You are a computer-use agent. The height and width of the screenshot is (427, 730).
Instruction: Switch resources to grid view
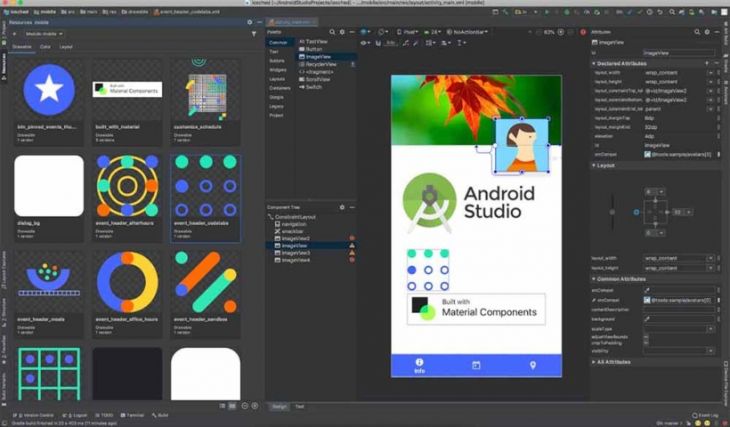[232, 406]
